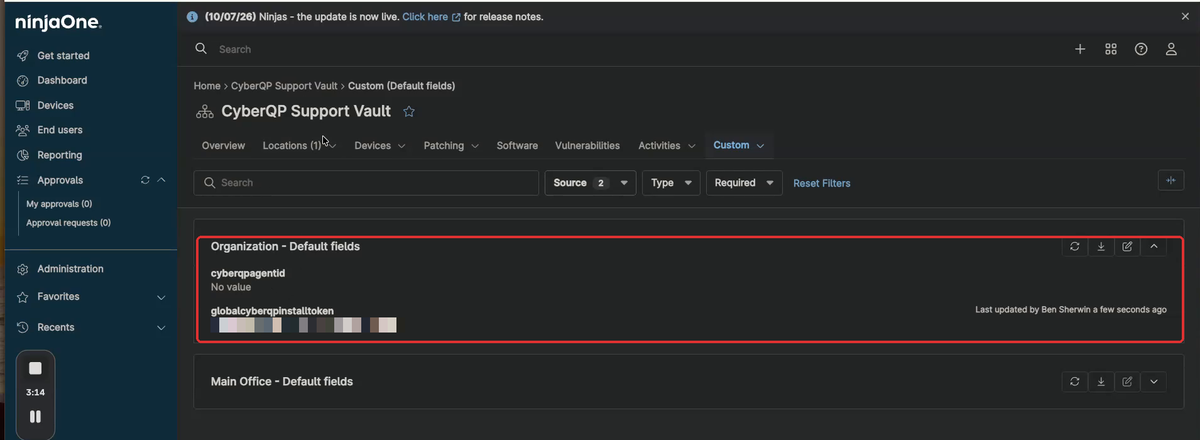Go to Home breadcrumb

click(x=207, y=86)
